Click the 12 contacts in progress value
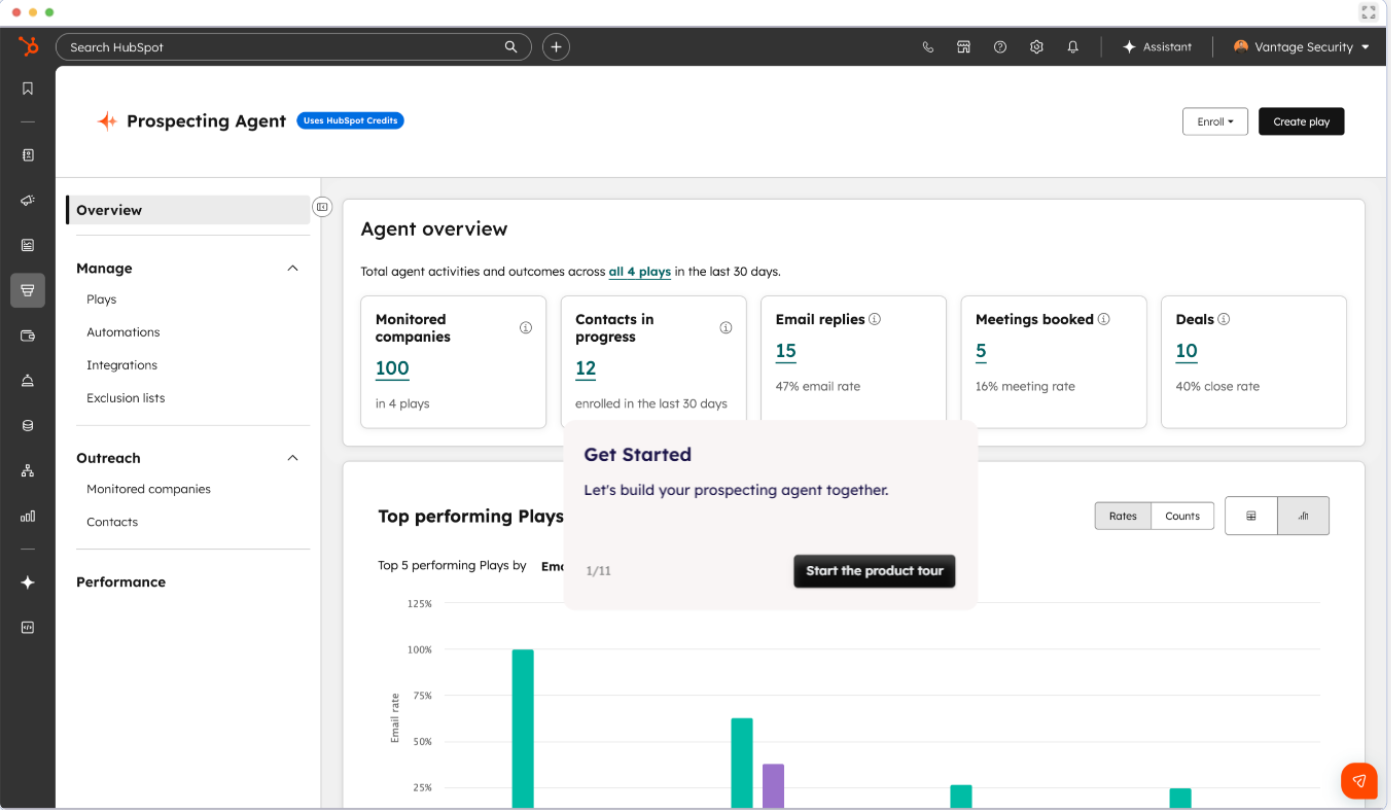 [x=586, y=368]
